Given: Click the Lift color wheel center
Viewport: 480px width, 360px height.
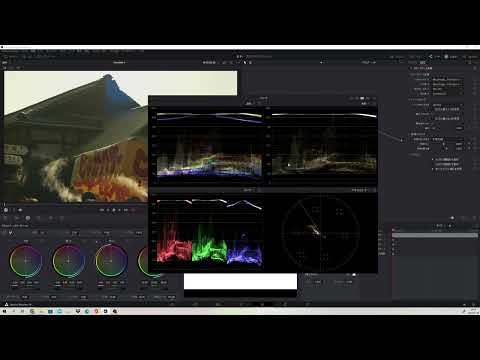Looking at the screenshot, I should [x=26, y=261].
